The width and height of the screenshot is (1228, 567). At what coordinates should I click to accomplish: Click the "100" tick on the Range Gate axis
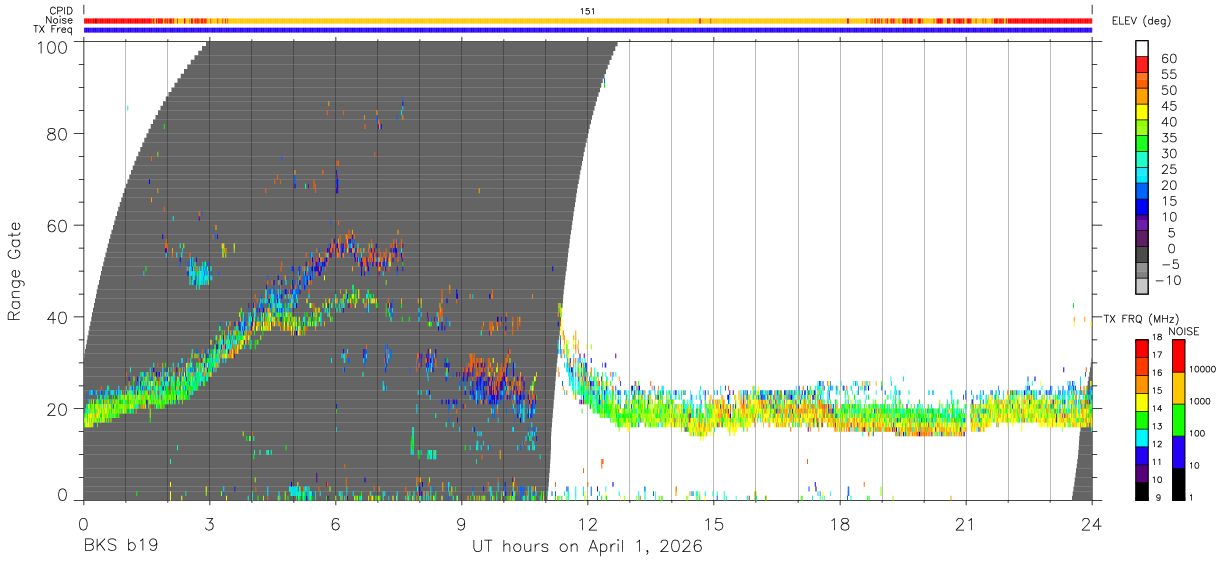click(55, 47)
